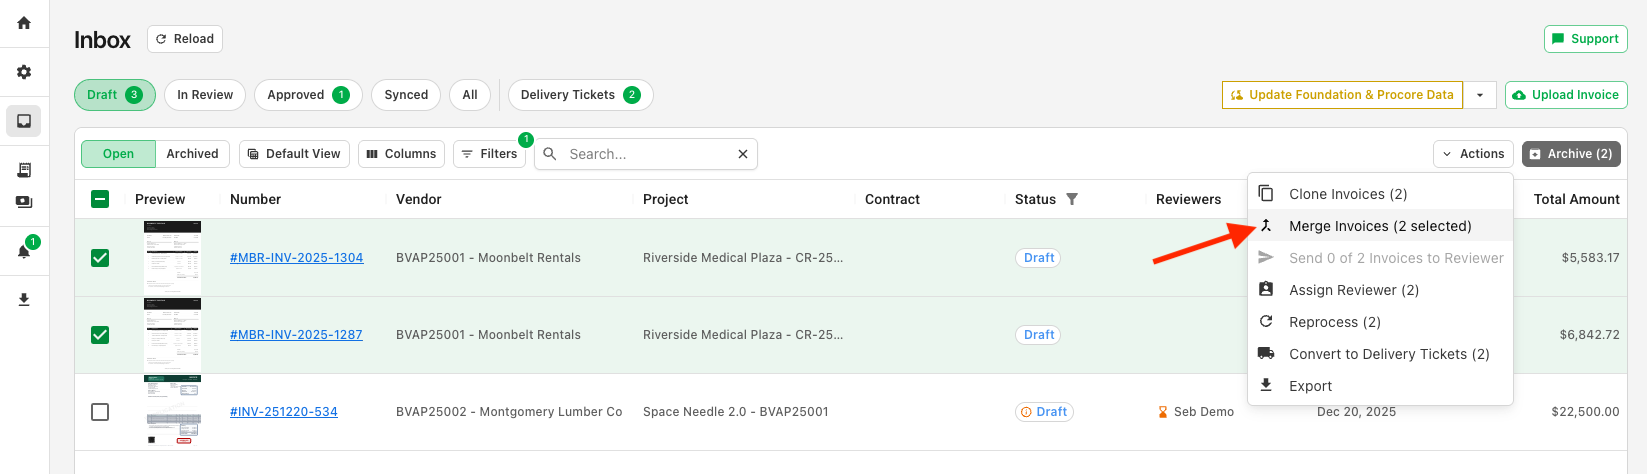Open preview thumbnail of MBR-INV-2025-1304
The height and width of the screenshot is (474, 1647).
[x=172, y=258]
